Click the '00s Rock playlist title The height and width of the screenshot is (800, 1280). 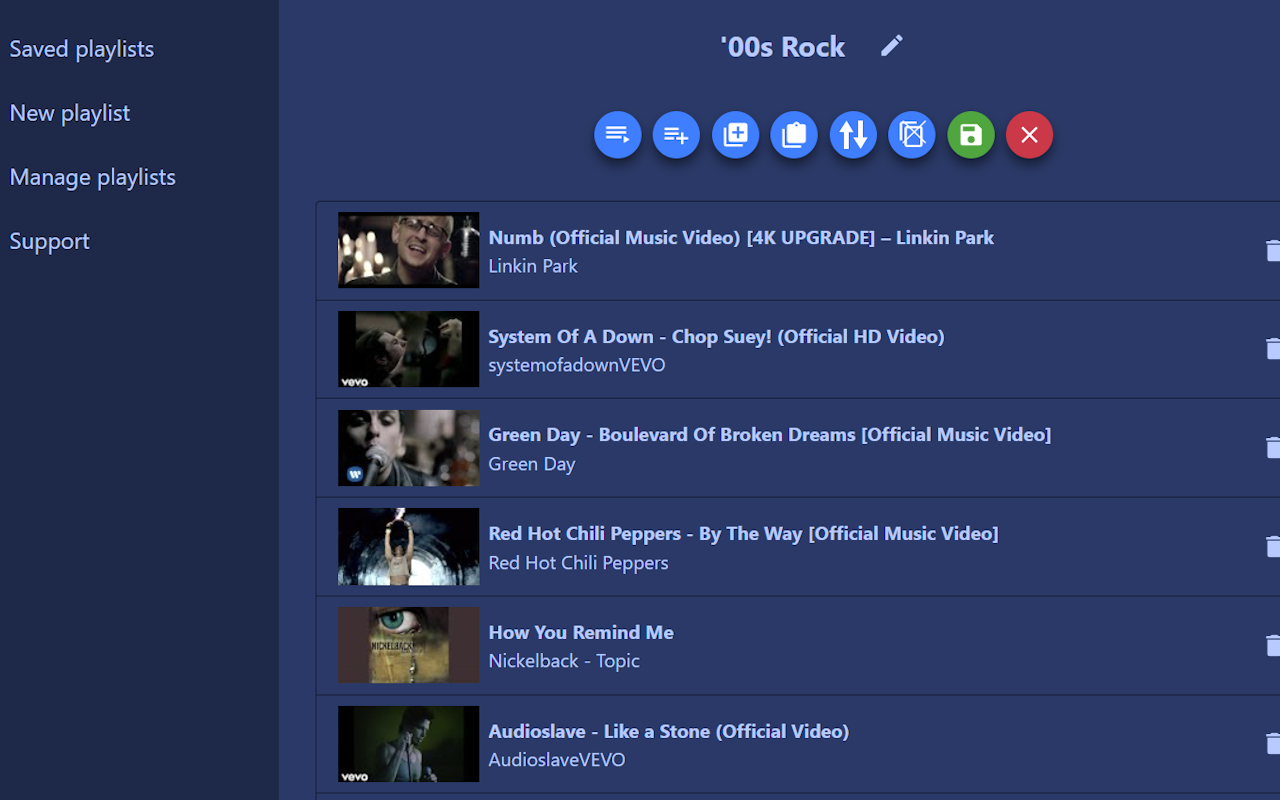pyautogui.click(x=783, y=47)
